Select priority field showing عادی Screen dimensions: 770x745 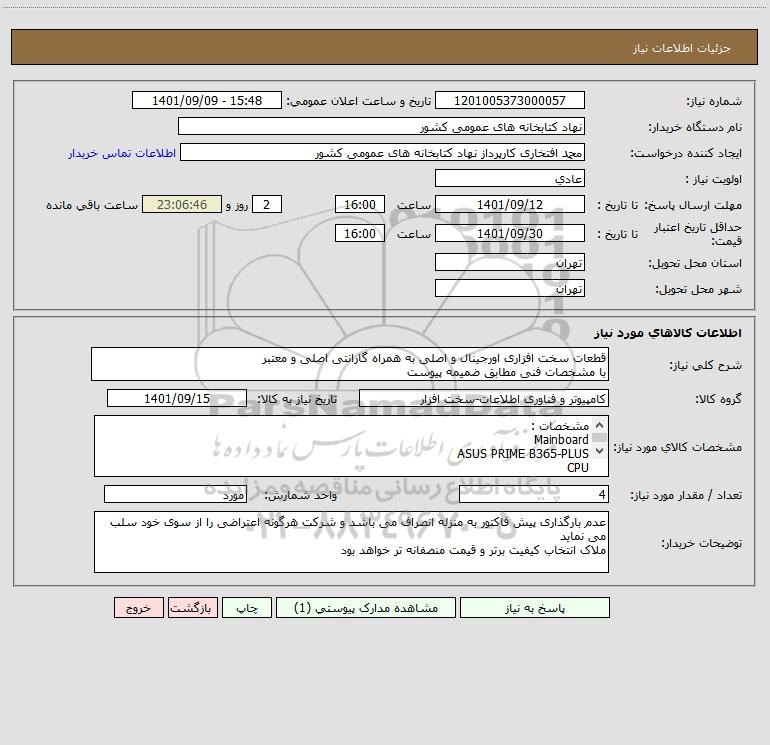coord(510,179)
